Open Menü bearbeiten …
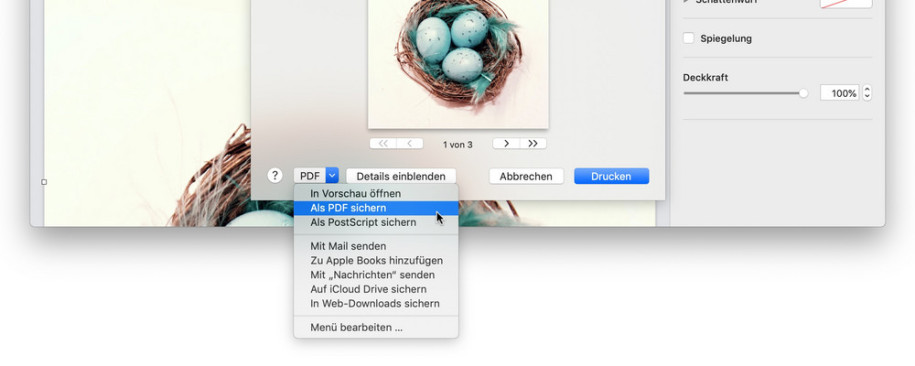The height and width of the screenshot is (366, 915). click(376, 327)
